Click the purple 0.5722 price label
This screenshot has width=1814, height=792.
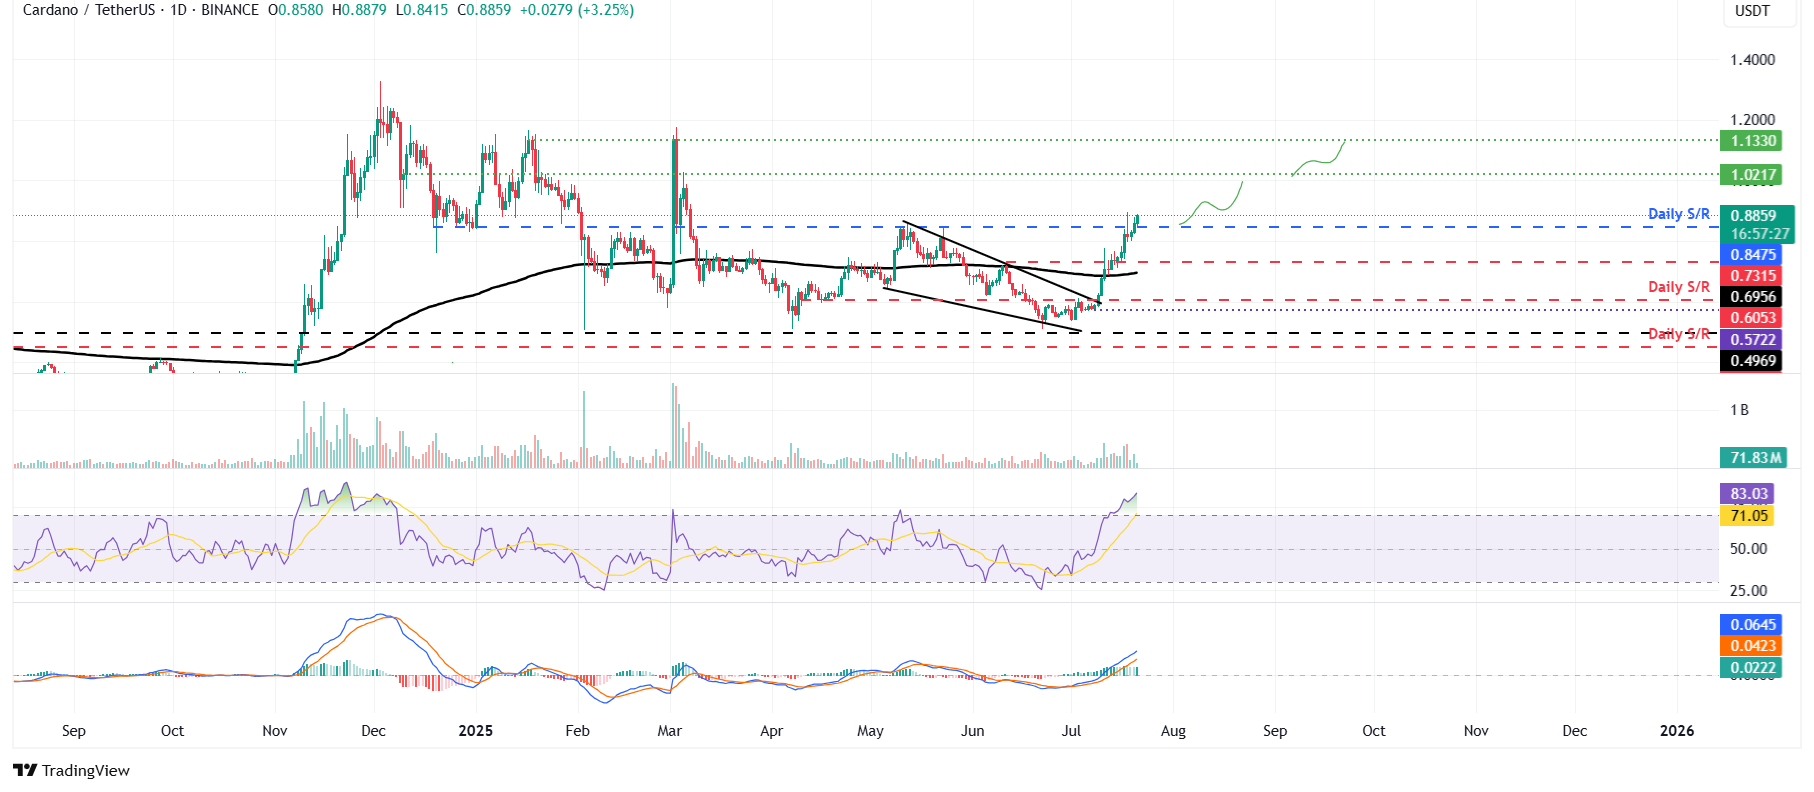(x=1753, y=340)
